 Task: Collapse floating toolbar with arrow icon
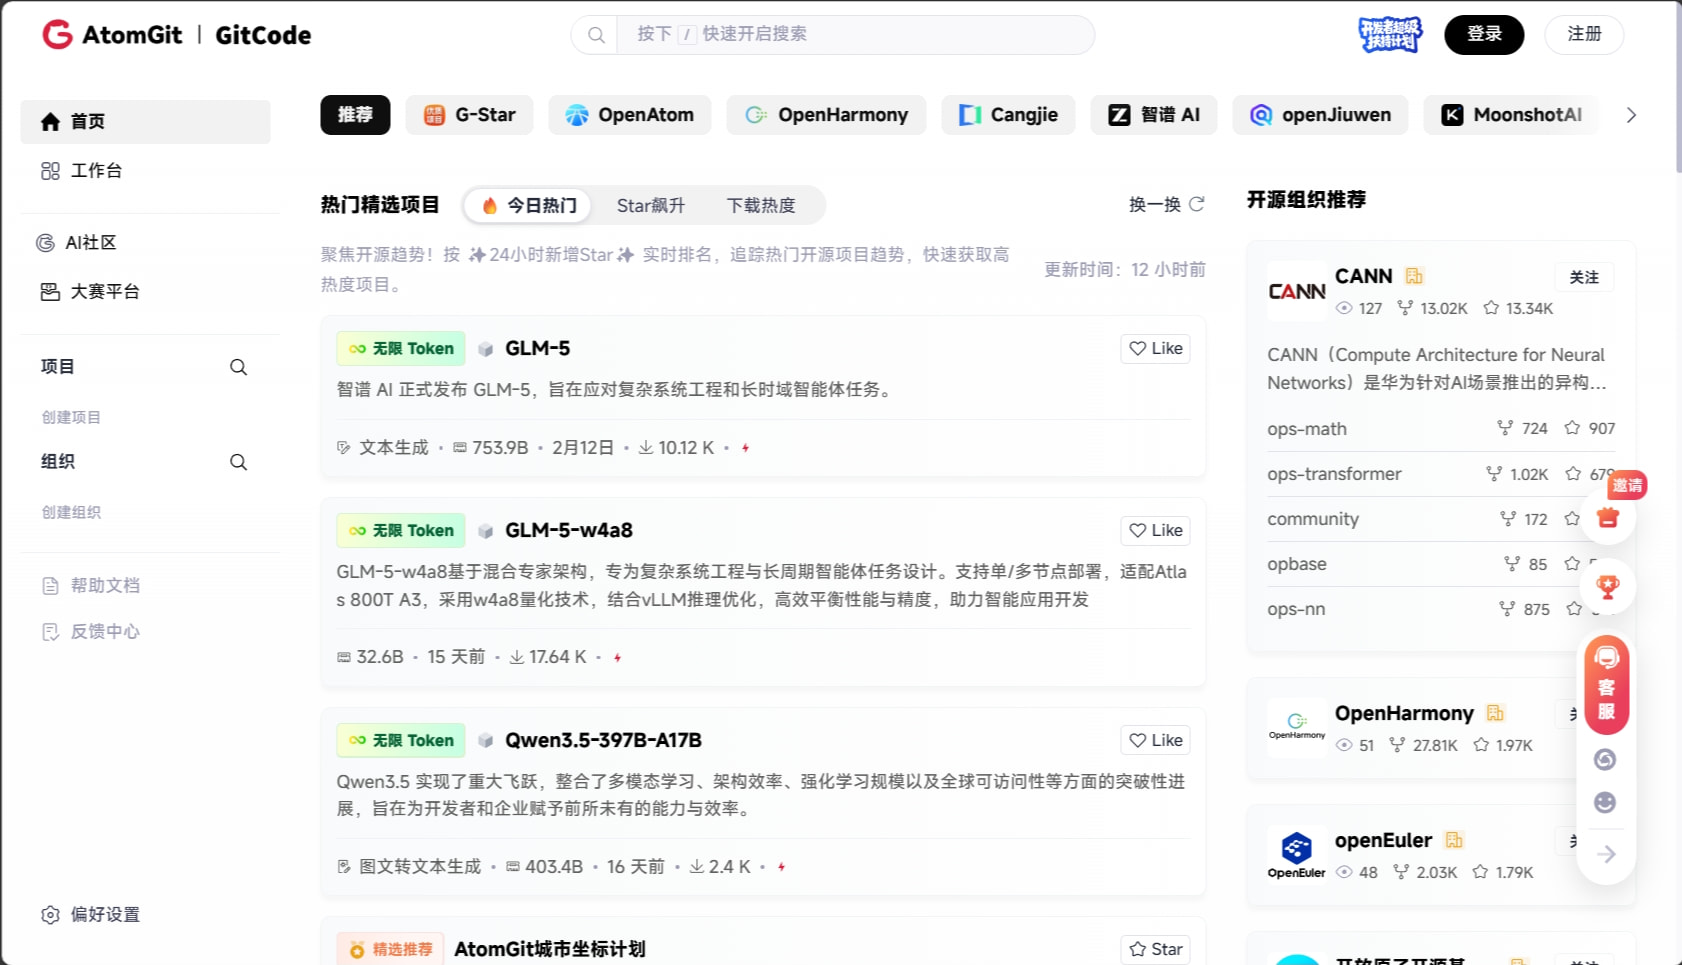pos(1606,854)
